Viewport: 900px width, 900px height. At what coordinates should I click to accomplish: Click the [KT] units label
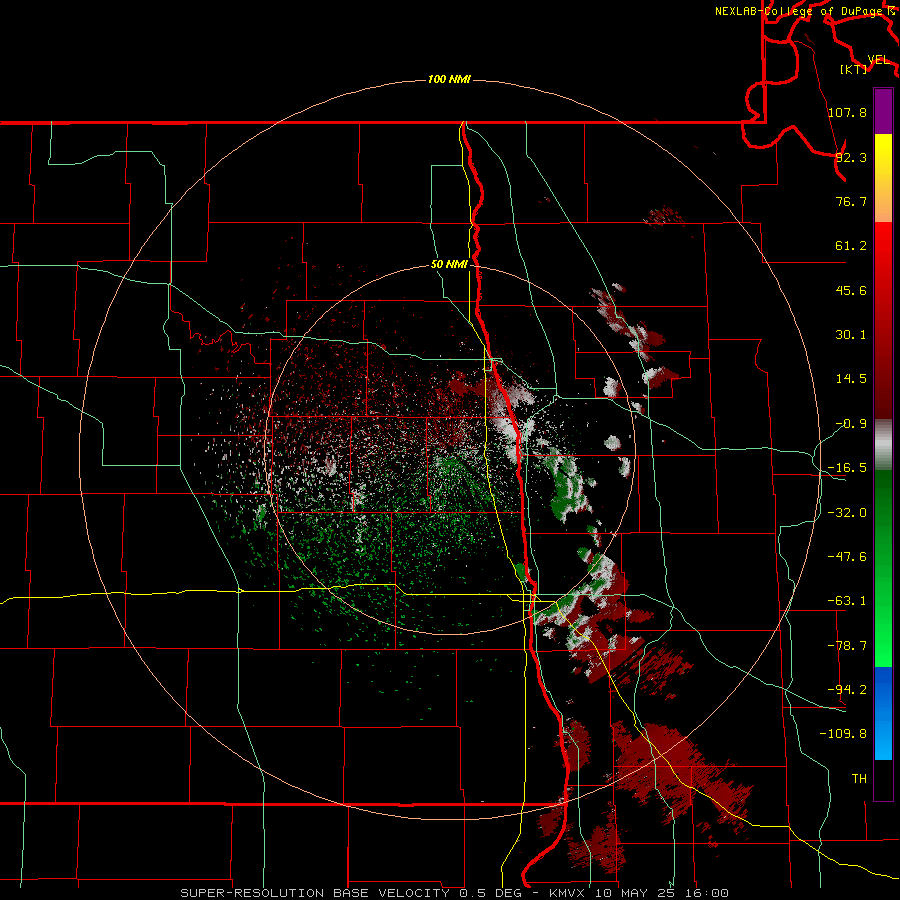click(854, 69)
